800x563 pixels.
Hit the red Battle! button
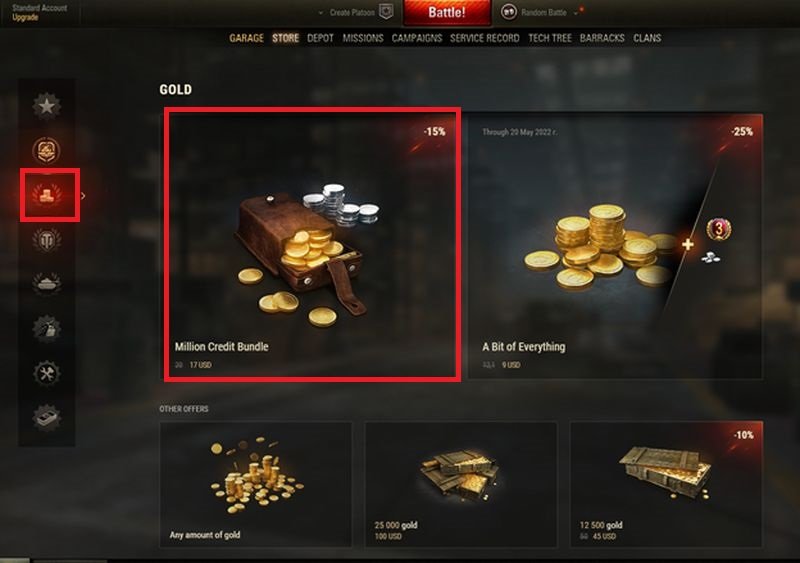446,12
